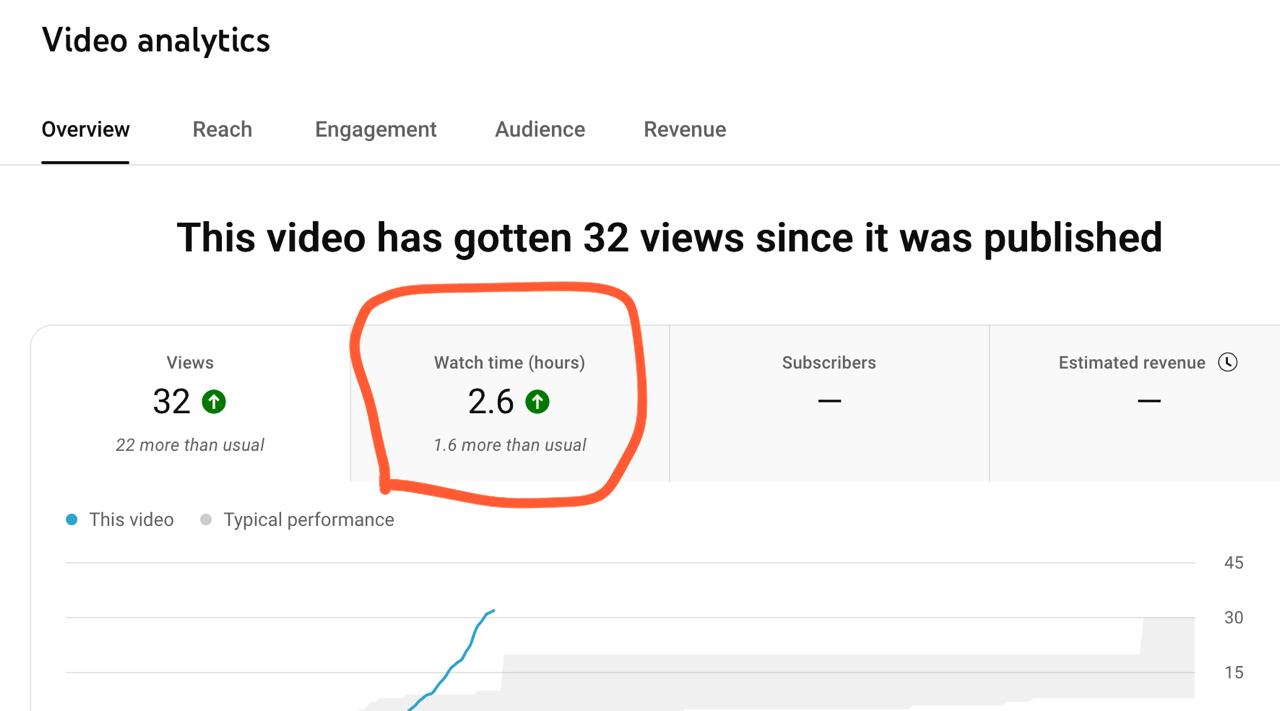
Task: Click the "1.6 more than usual" text
Action: (510, 445)
